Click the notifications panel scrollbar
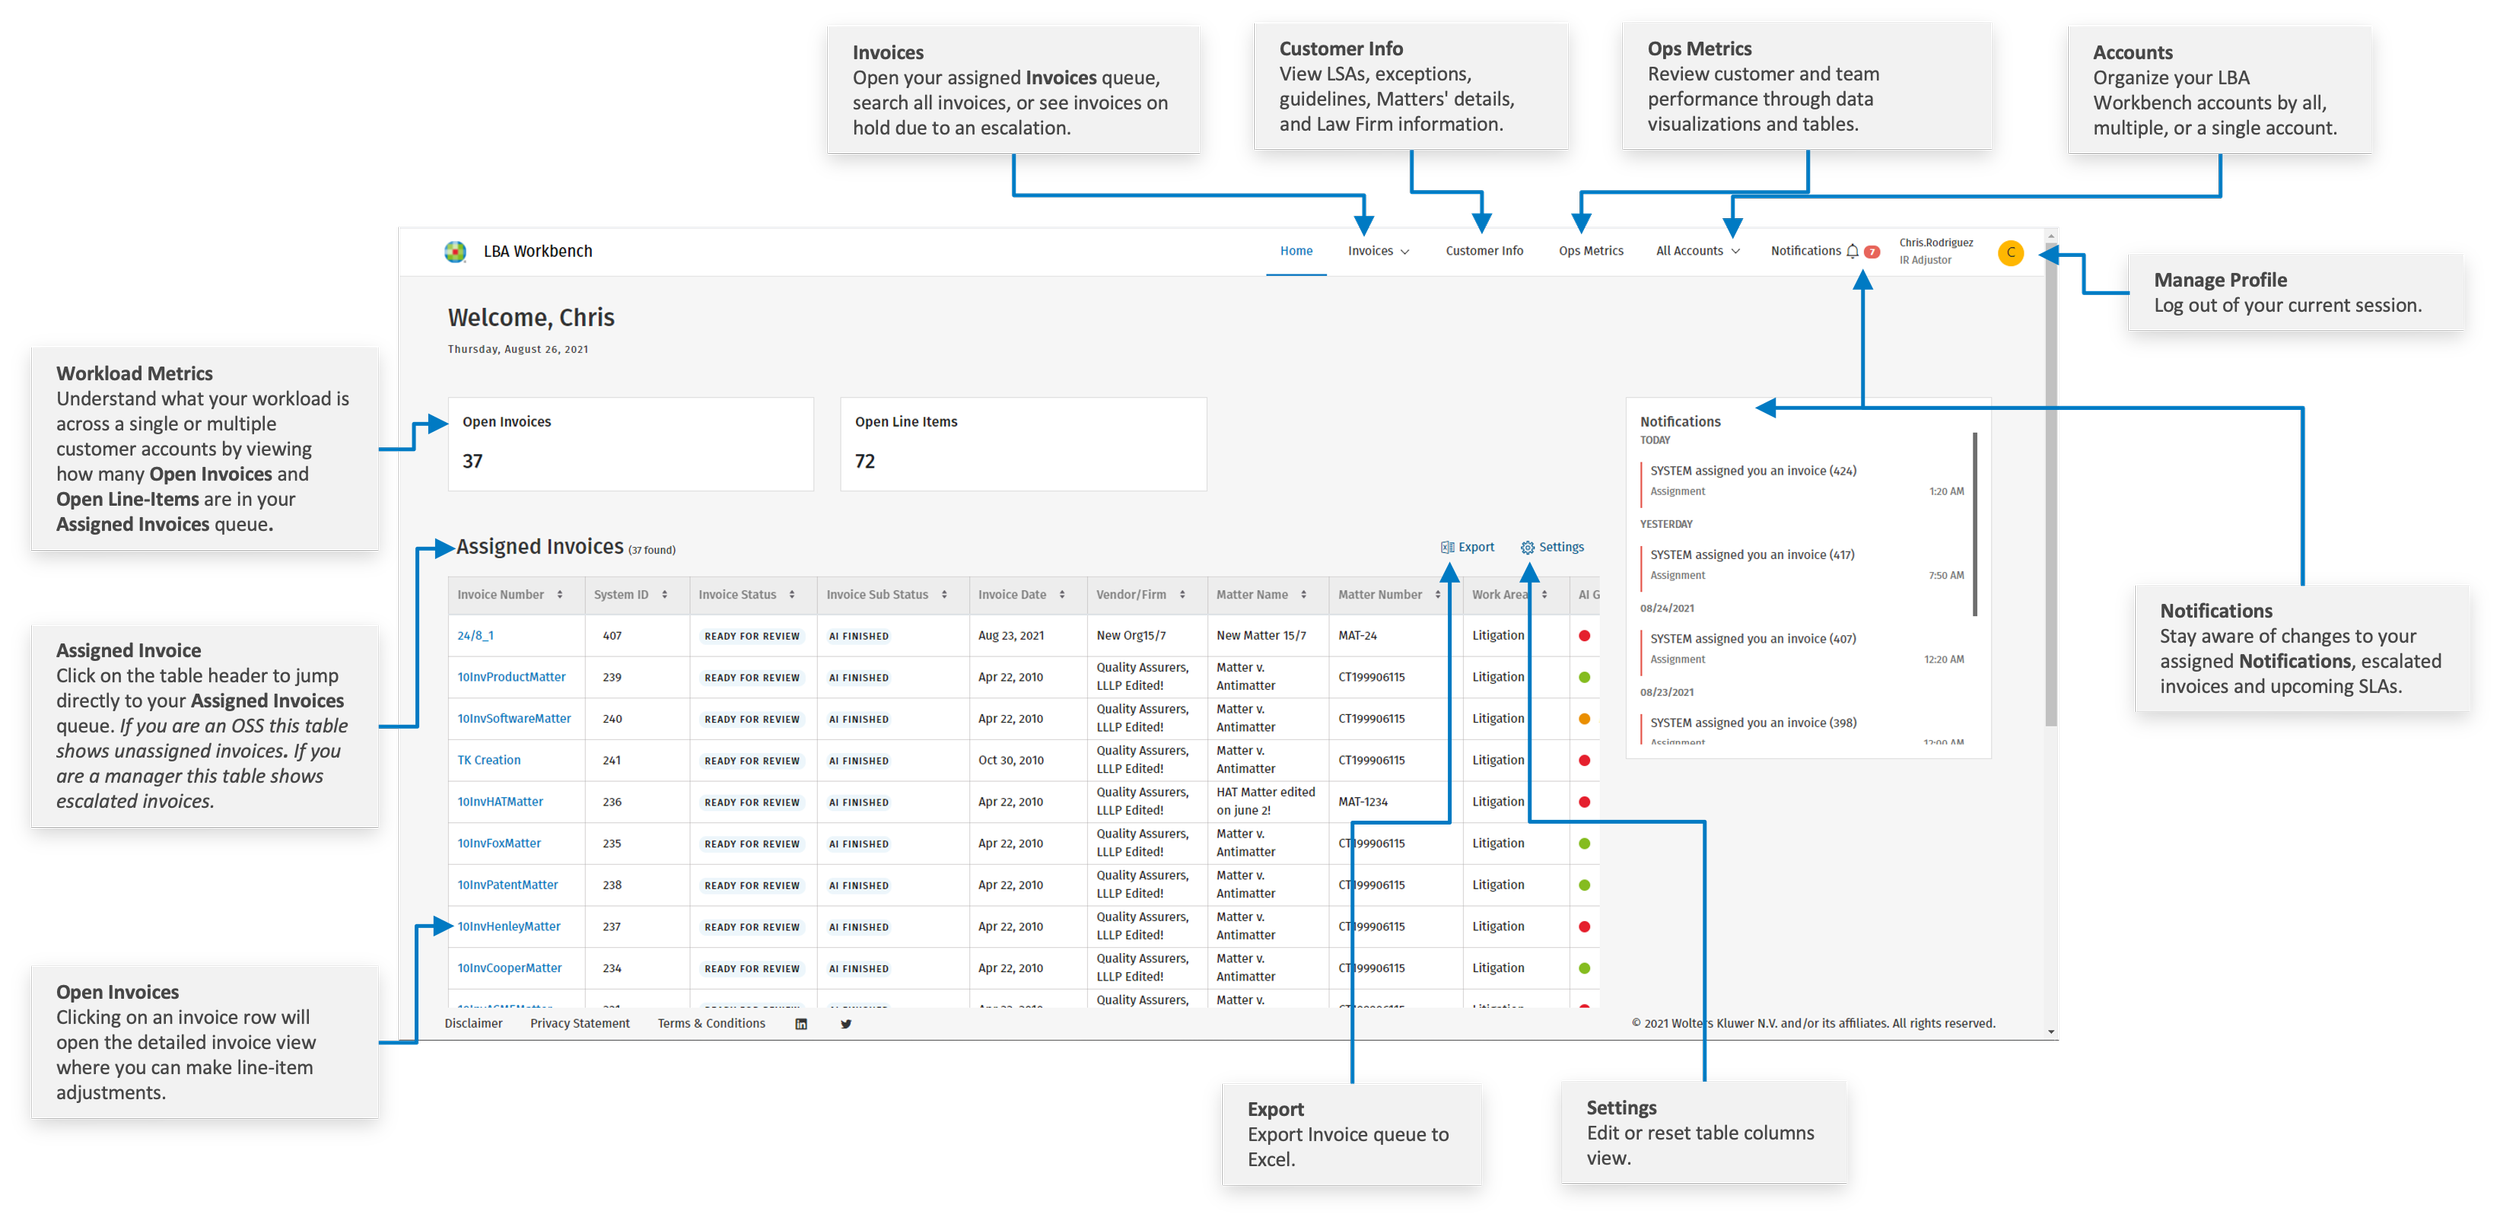This screenshot has width=2500, height=1220. tap(1975, 524)
